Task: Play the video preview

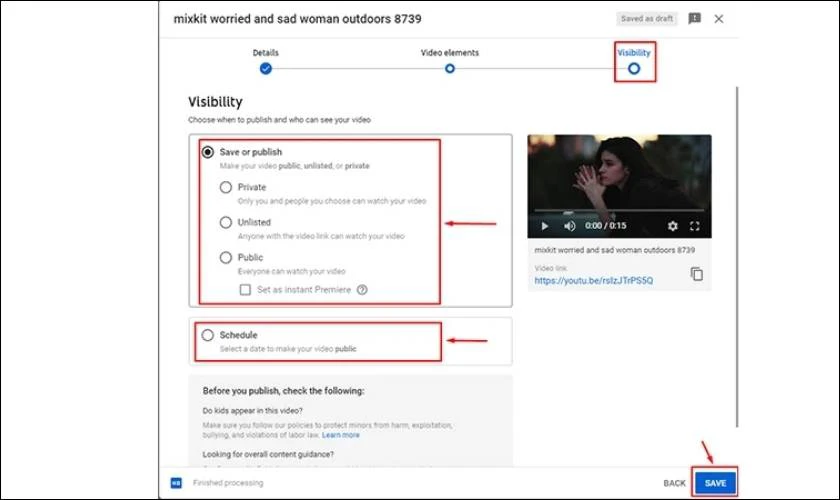Action: click(x=544, y=226)
